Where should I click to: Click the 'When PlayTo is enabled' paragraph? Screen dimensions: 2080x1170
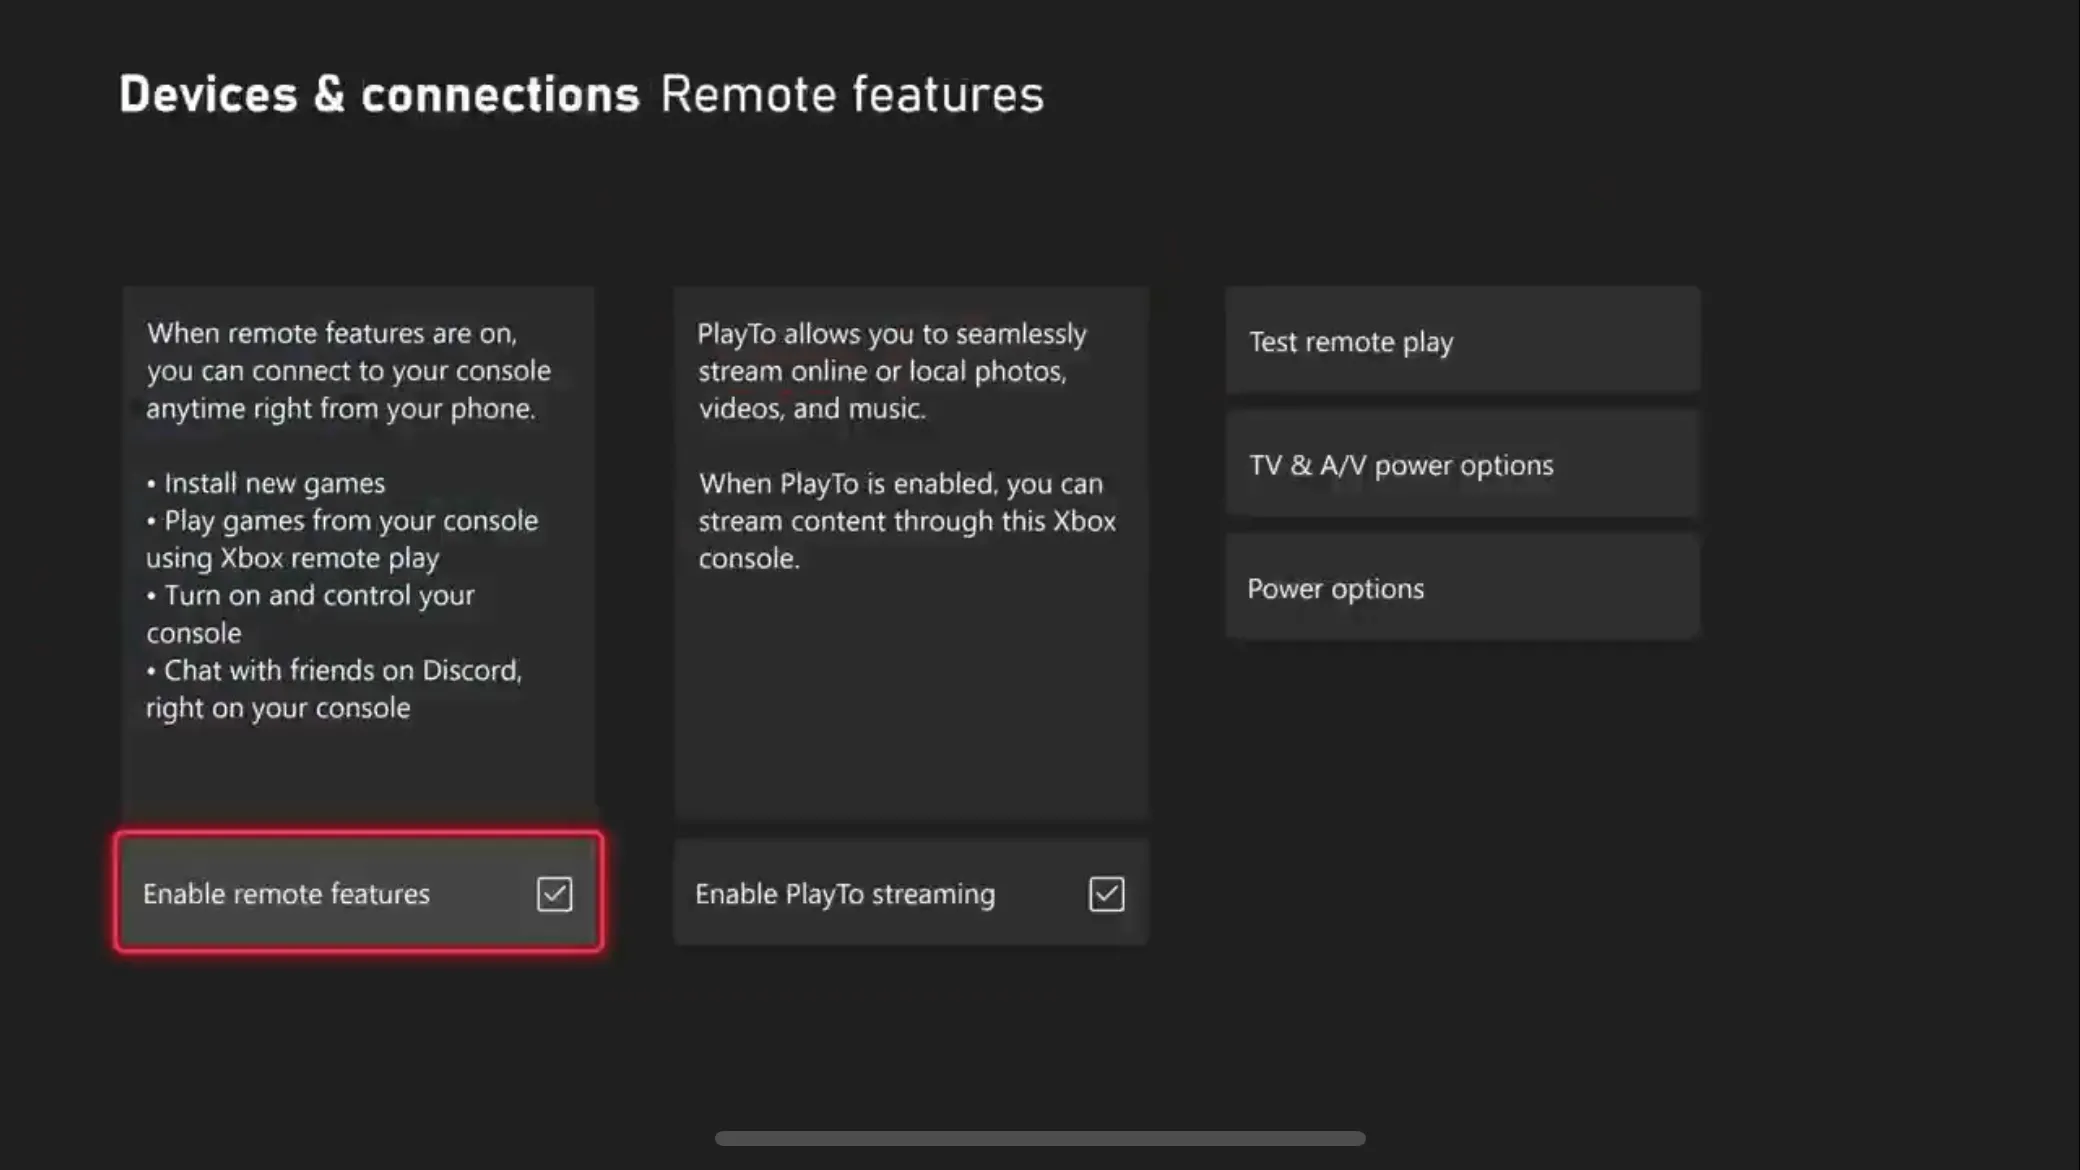coord(900,484)
